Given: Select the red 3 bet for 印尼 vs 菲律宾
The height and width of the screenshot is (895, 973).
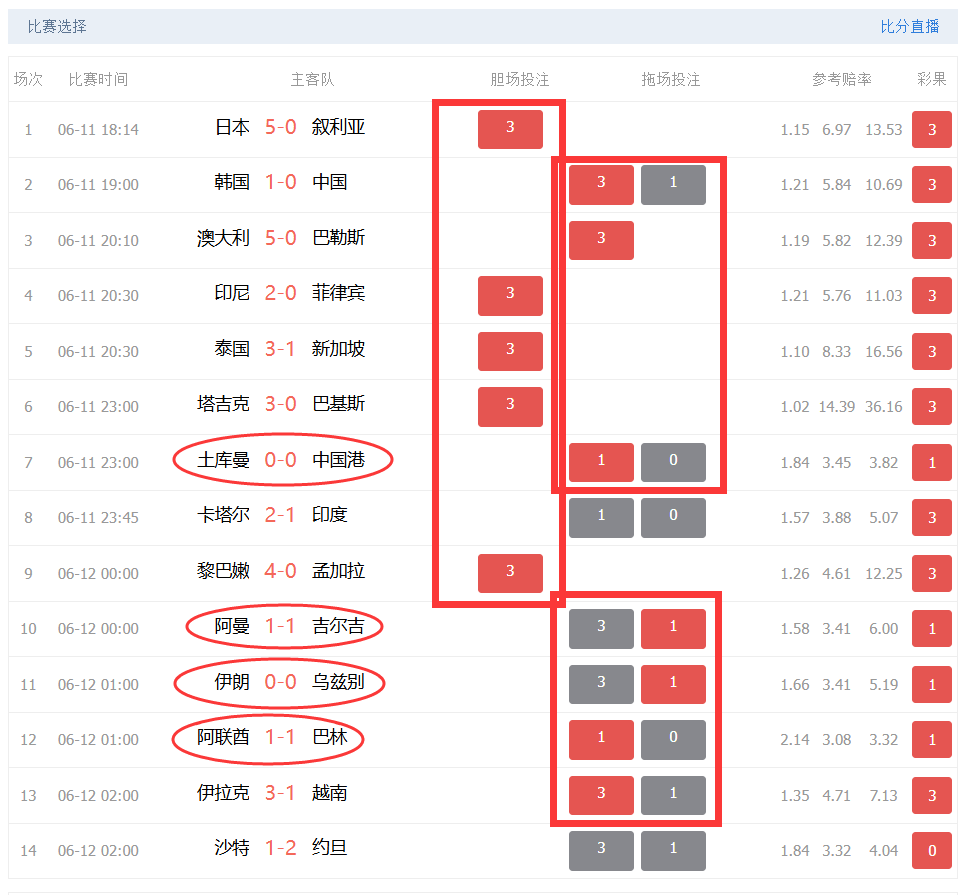Looking at the screenshot, I should point(510,296).
